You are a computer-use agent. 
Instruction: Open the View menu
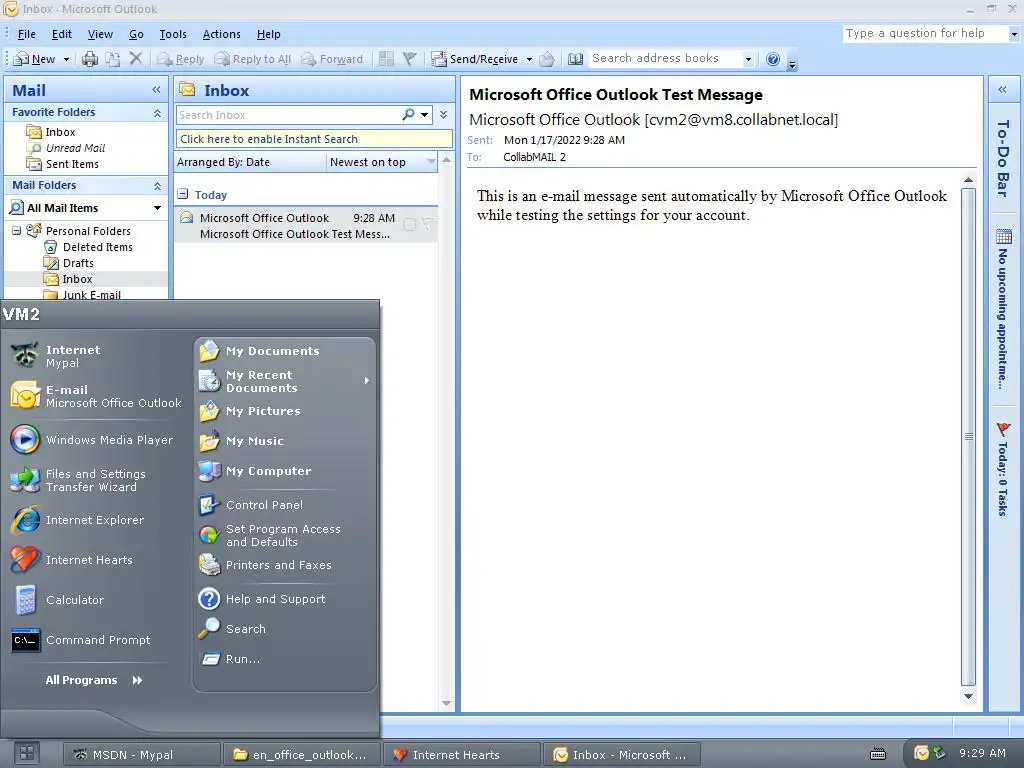point(100,34)
